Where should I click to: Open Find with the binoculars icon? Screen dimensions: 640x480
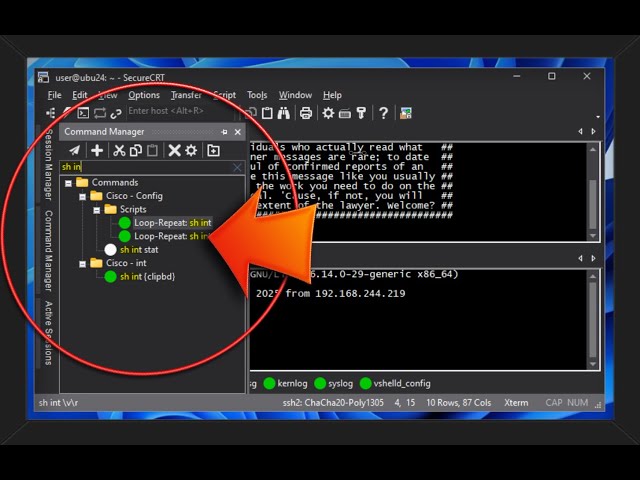tap(284, 113)
